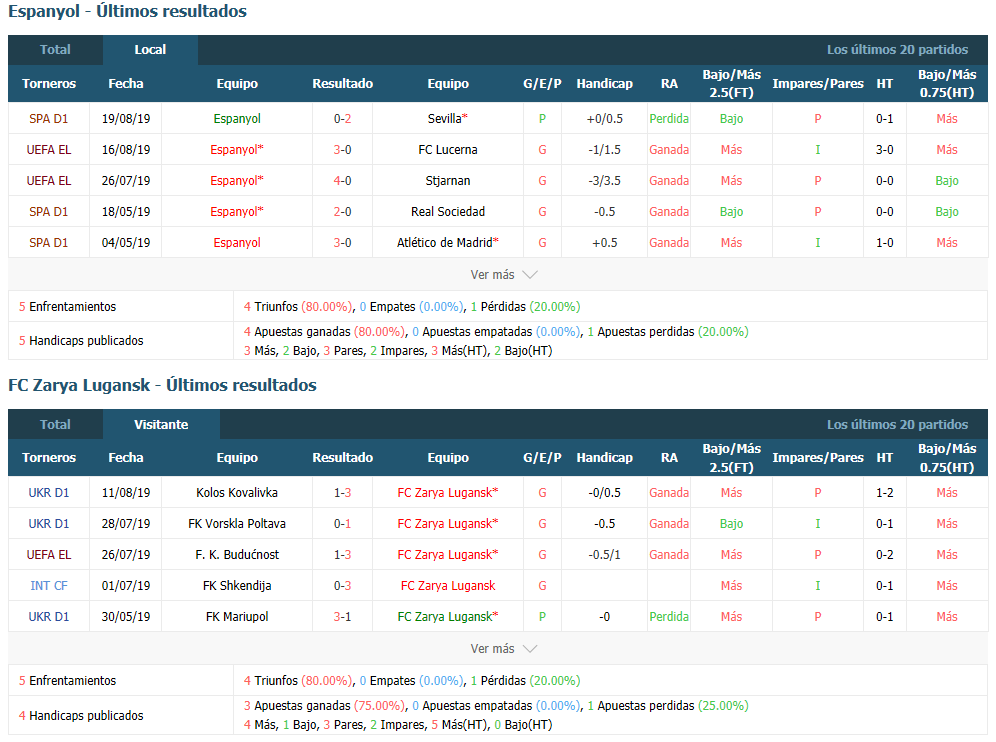Screen dimensions: 996x742
Task: Open the 3-1 result at FK Mariupol
Action: pos(342,617)
